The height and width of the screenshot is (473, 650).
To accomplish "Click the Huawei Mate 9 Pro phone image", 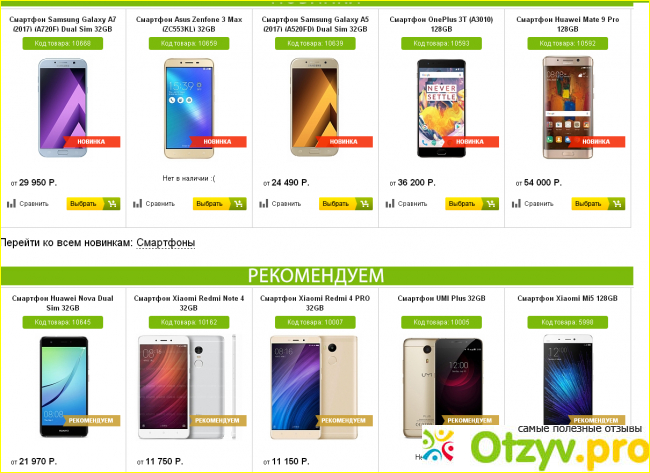I will pyautogui.click(x=568, y=108).
